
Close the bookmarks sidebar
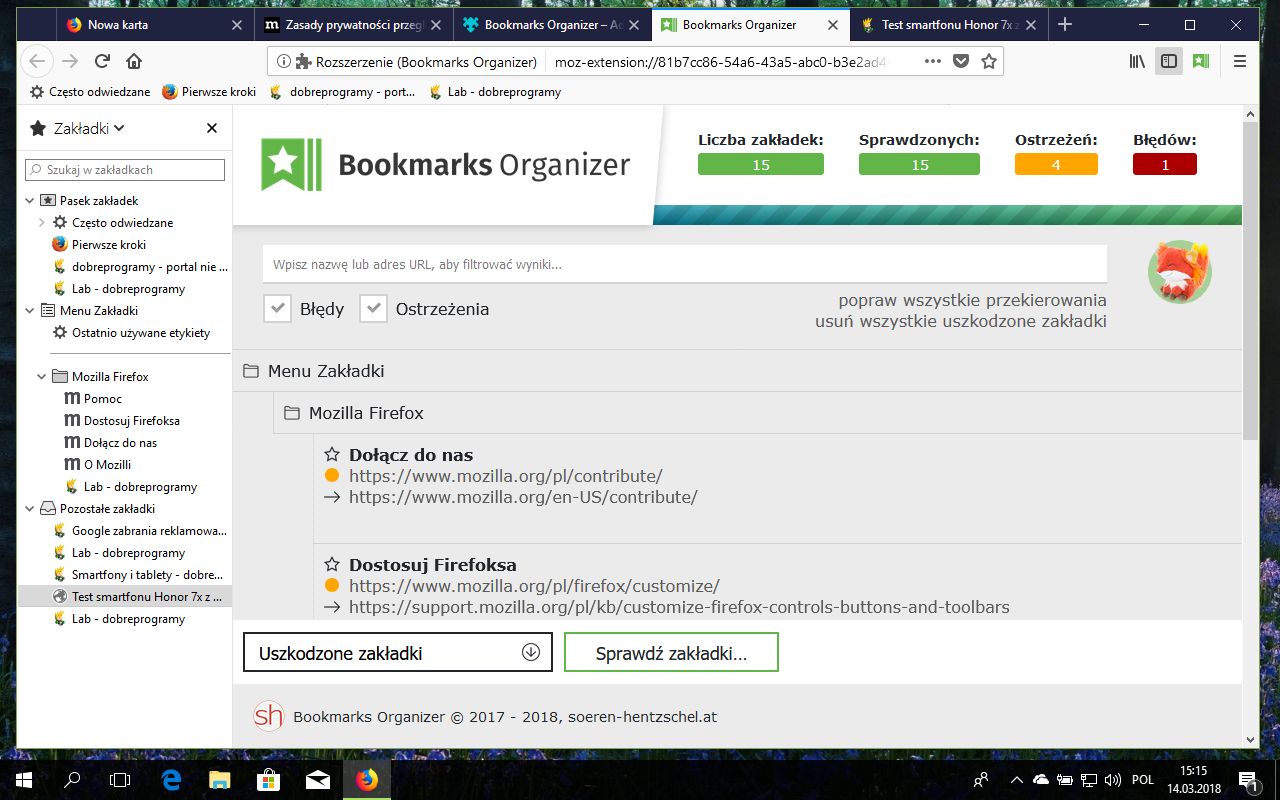point(212,128)
